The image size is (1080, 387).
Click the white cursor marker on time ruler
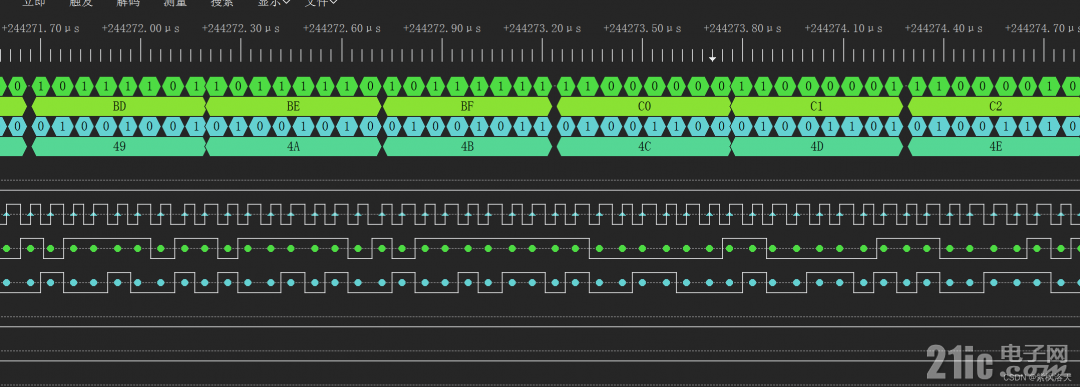click(x=712, y=59)
